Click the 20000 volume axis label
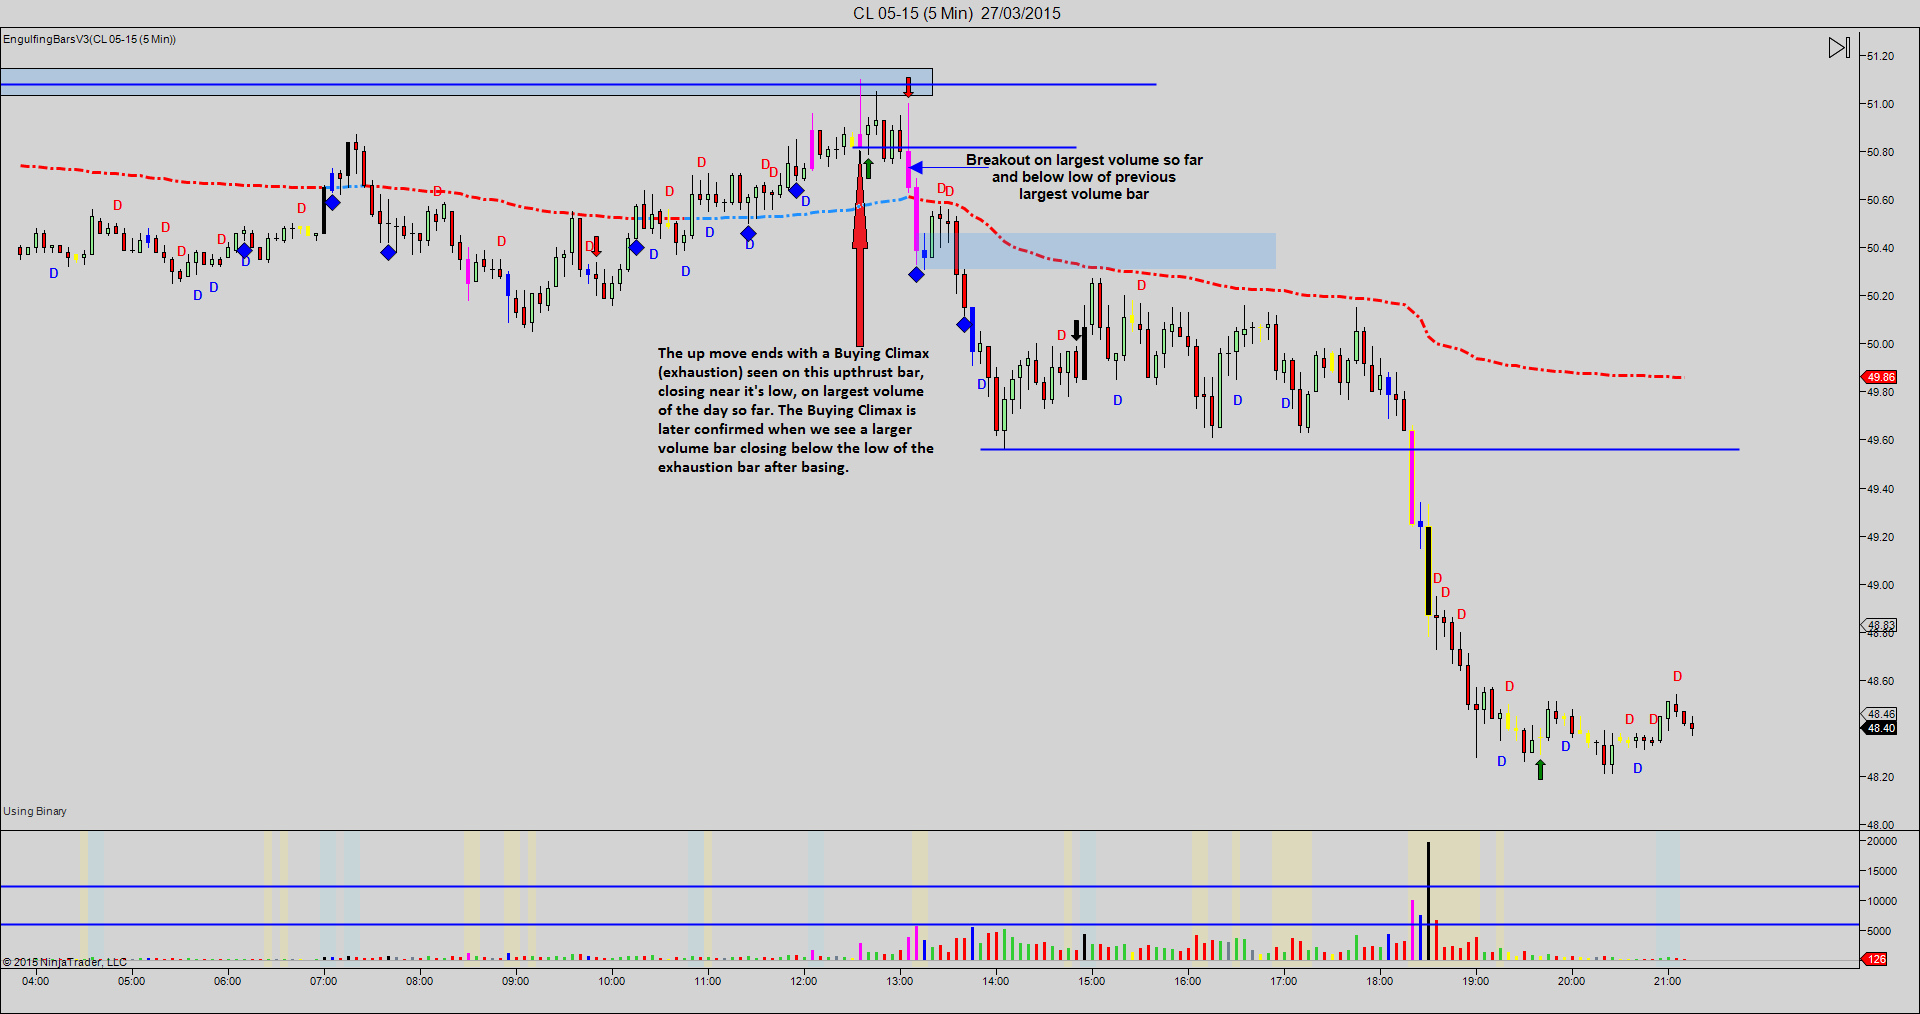 1882,841
